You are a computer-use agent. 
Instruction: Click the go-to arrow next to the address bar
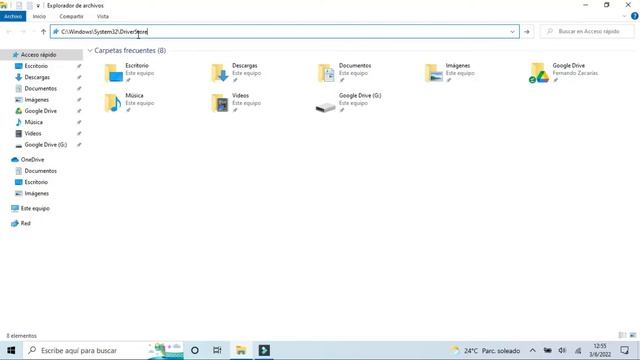click(x=527, y=31)
